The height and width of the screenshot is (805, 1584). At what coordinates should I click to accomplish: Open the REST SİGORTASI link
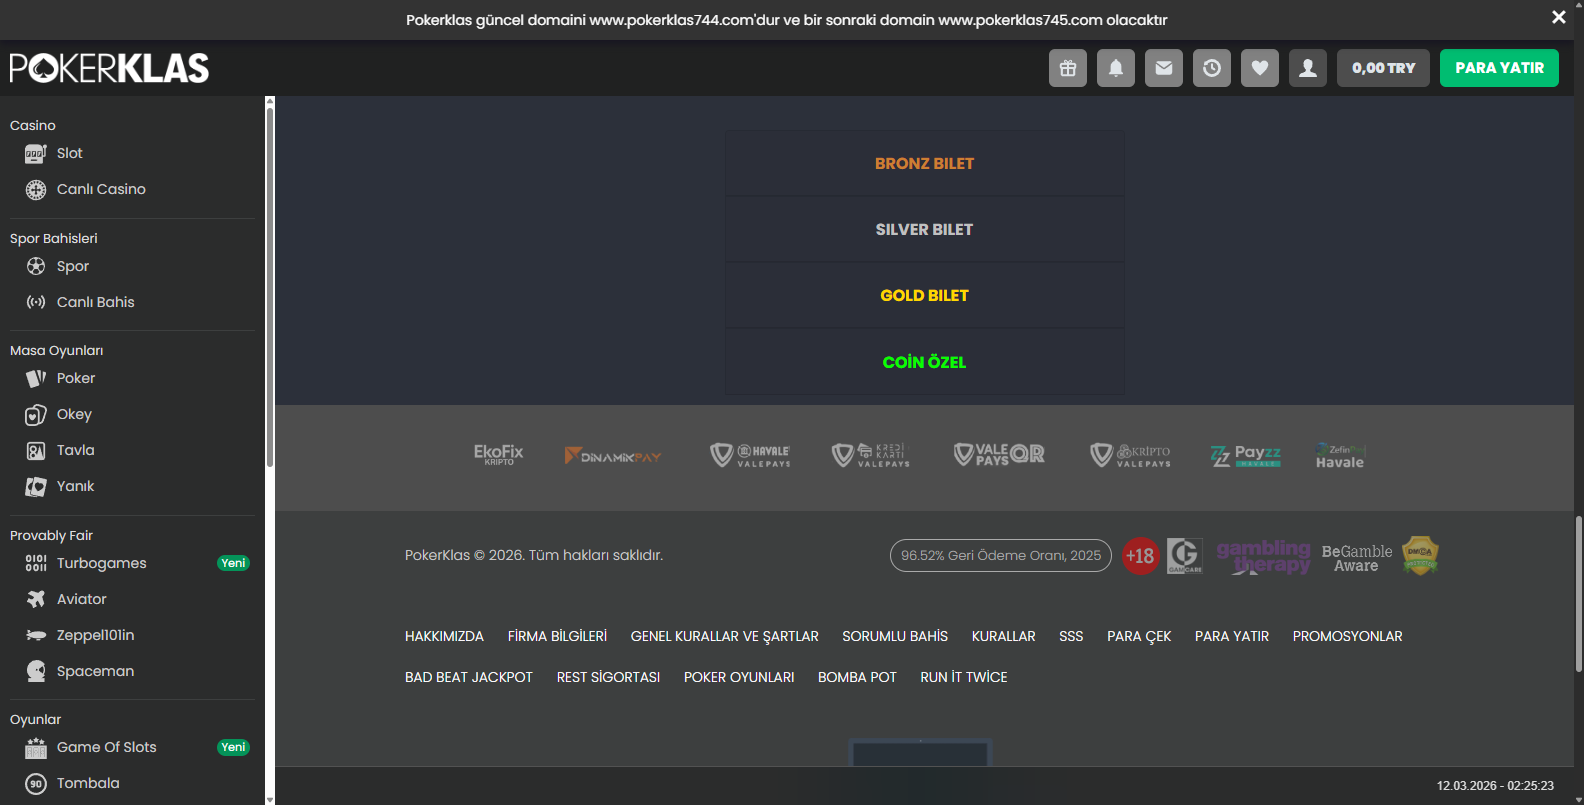coord(608,677)
